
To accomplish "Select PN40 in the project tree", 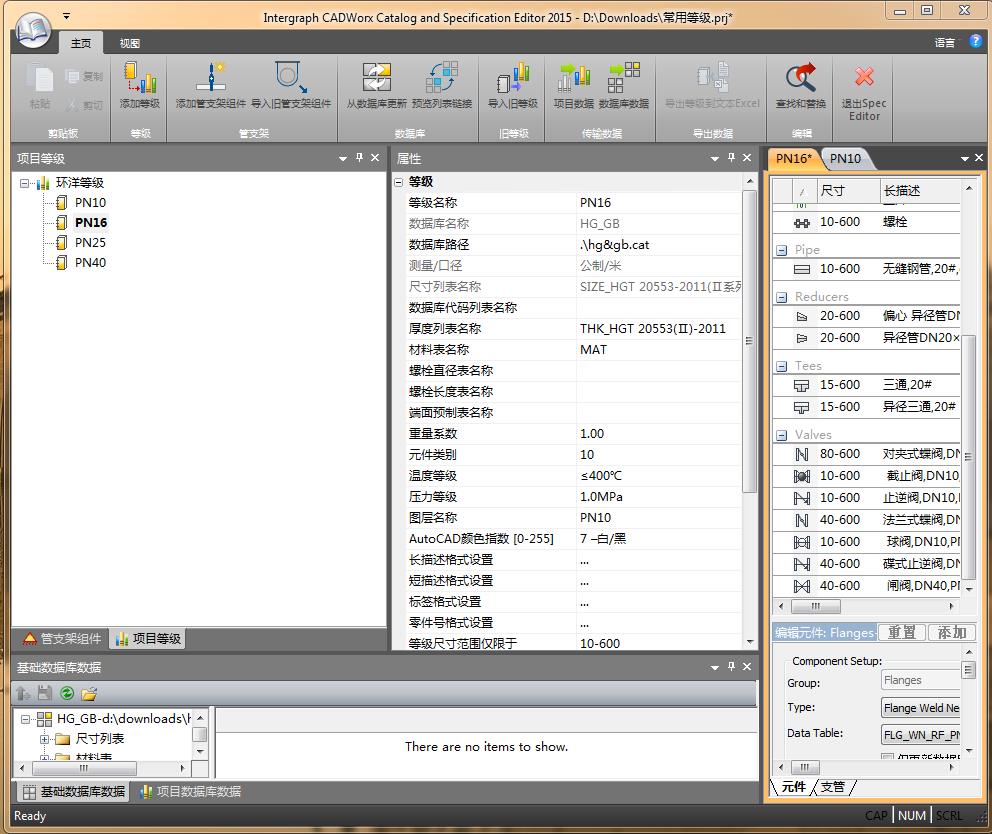I will point(90,263).
